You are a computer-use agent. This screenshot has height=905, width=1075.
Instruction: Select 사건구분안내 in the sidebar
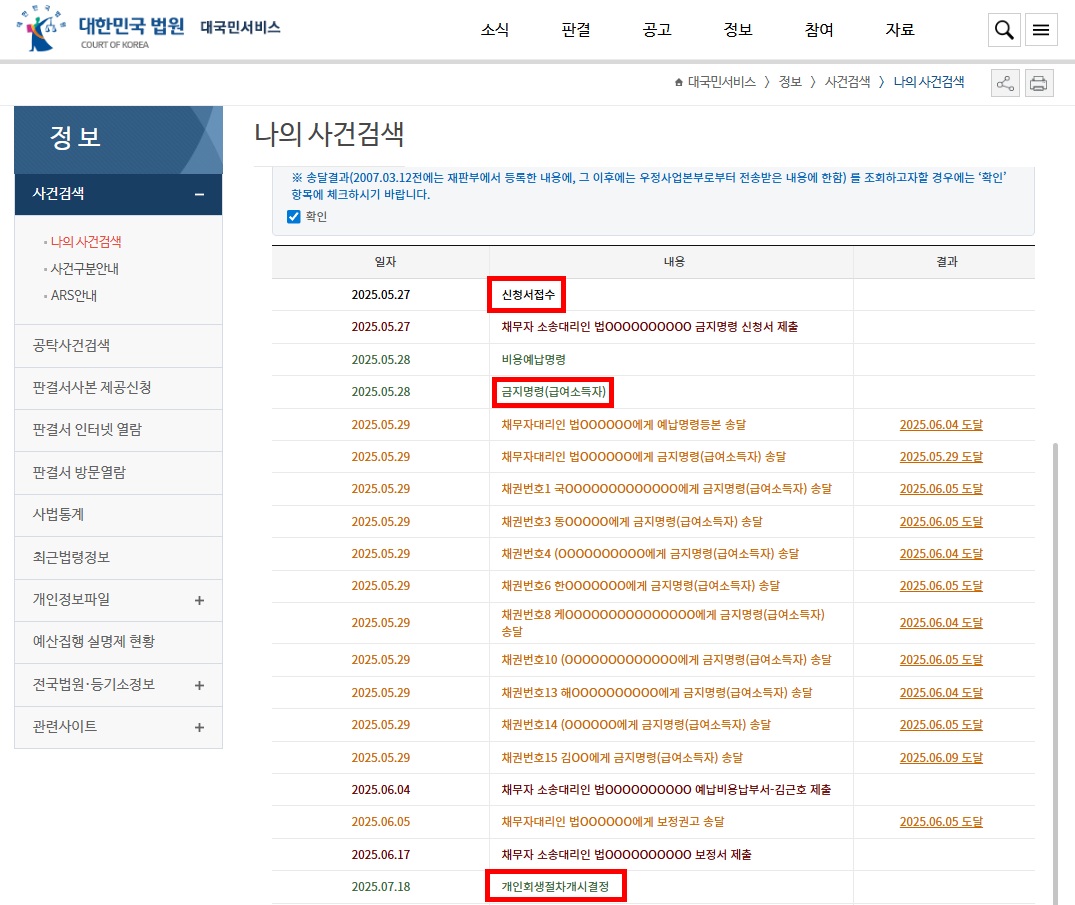point(85,269)
